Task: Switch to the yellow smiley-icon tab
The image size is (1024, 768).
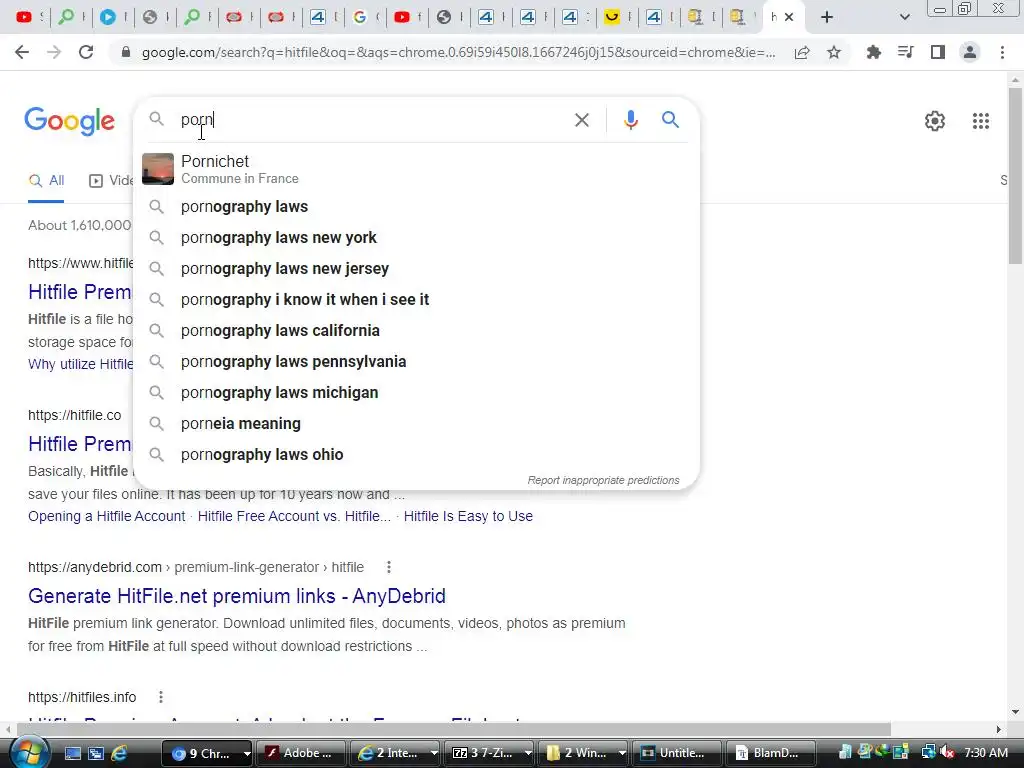Action: 611,17
